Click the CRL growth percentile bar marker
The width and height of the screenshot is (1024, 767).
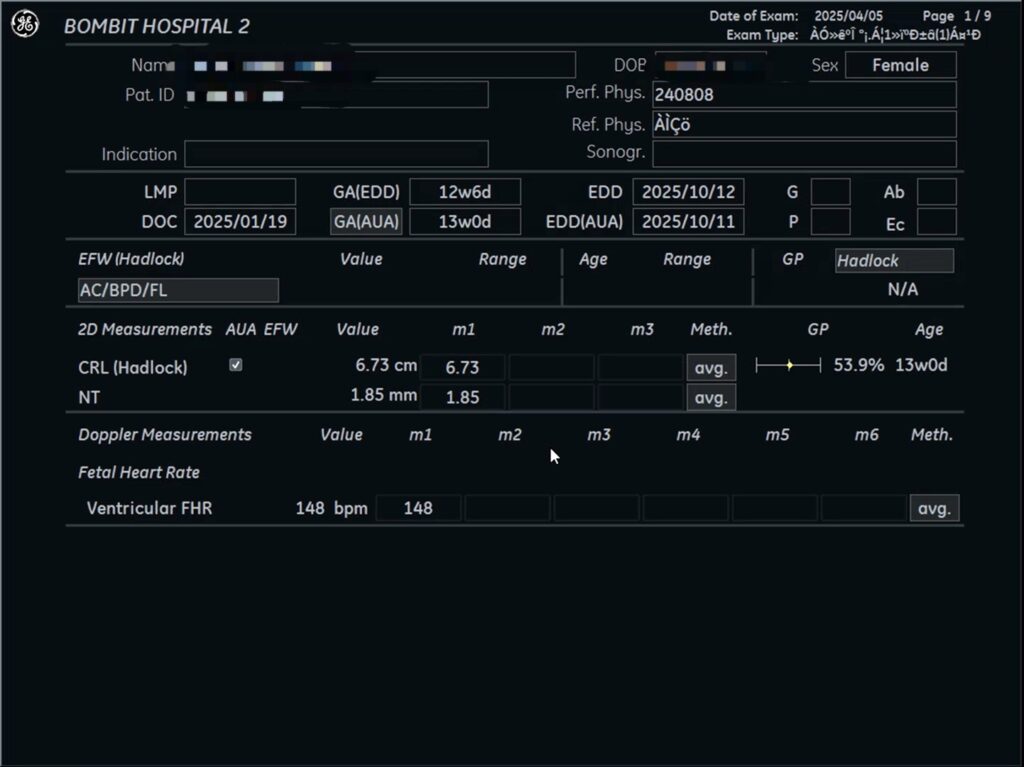[x=789, y=366]
